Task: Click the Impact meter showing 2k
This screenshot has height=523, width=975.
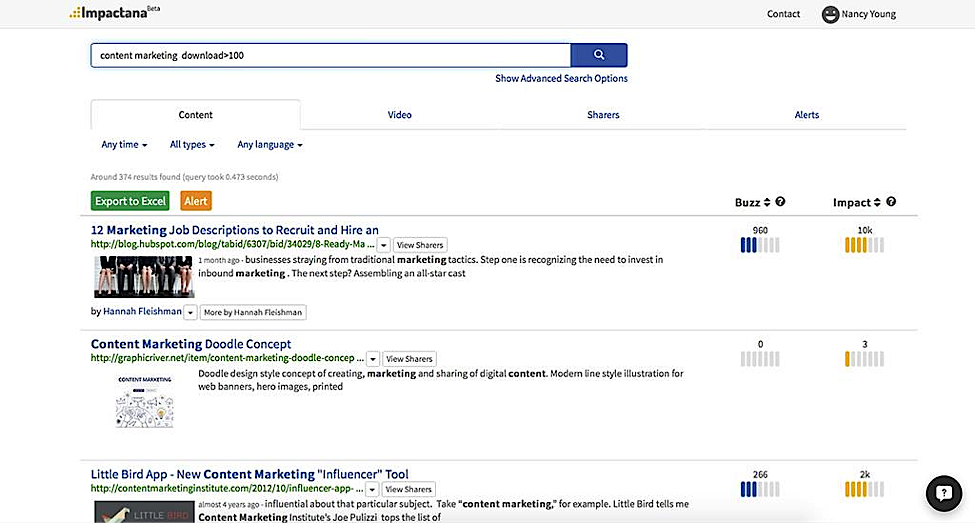Action: [864, 489]
